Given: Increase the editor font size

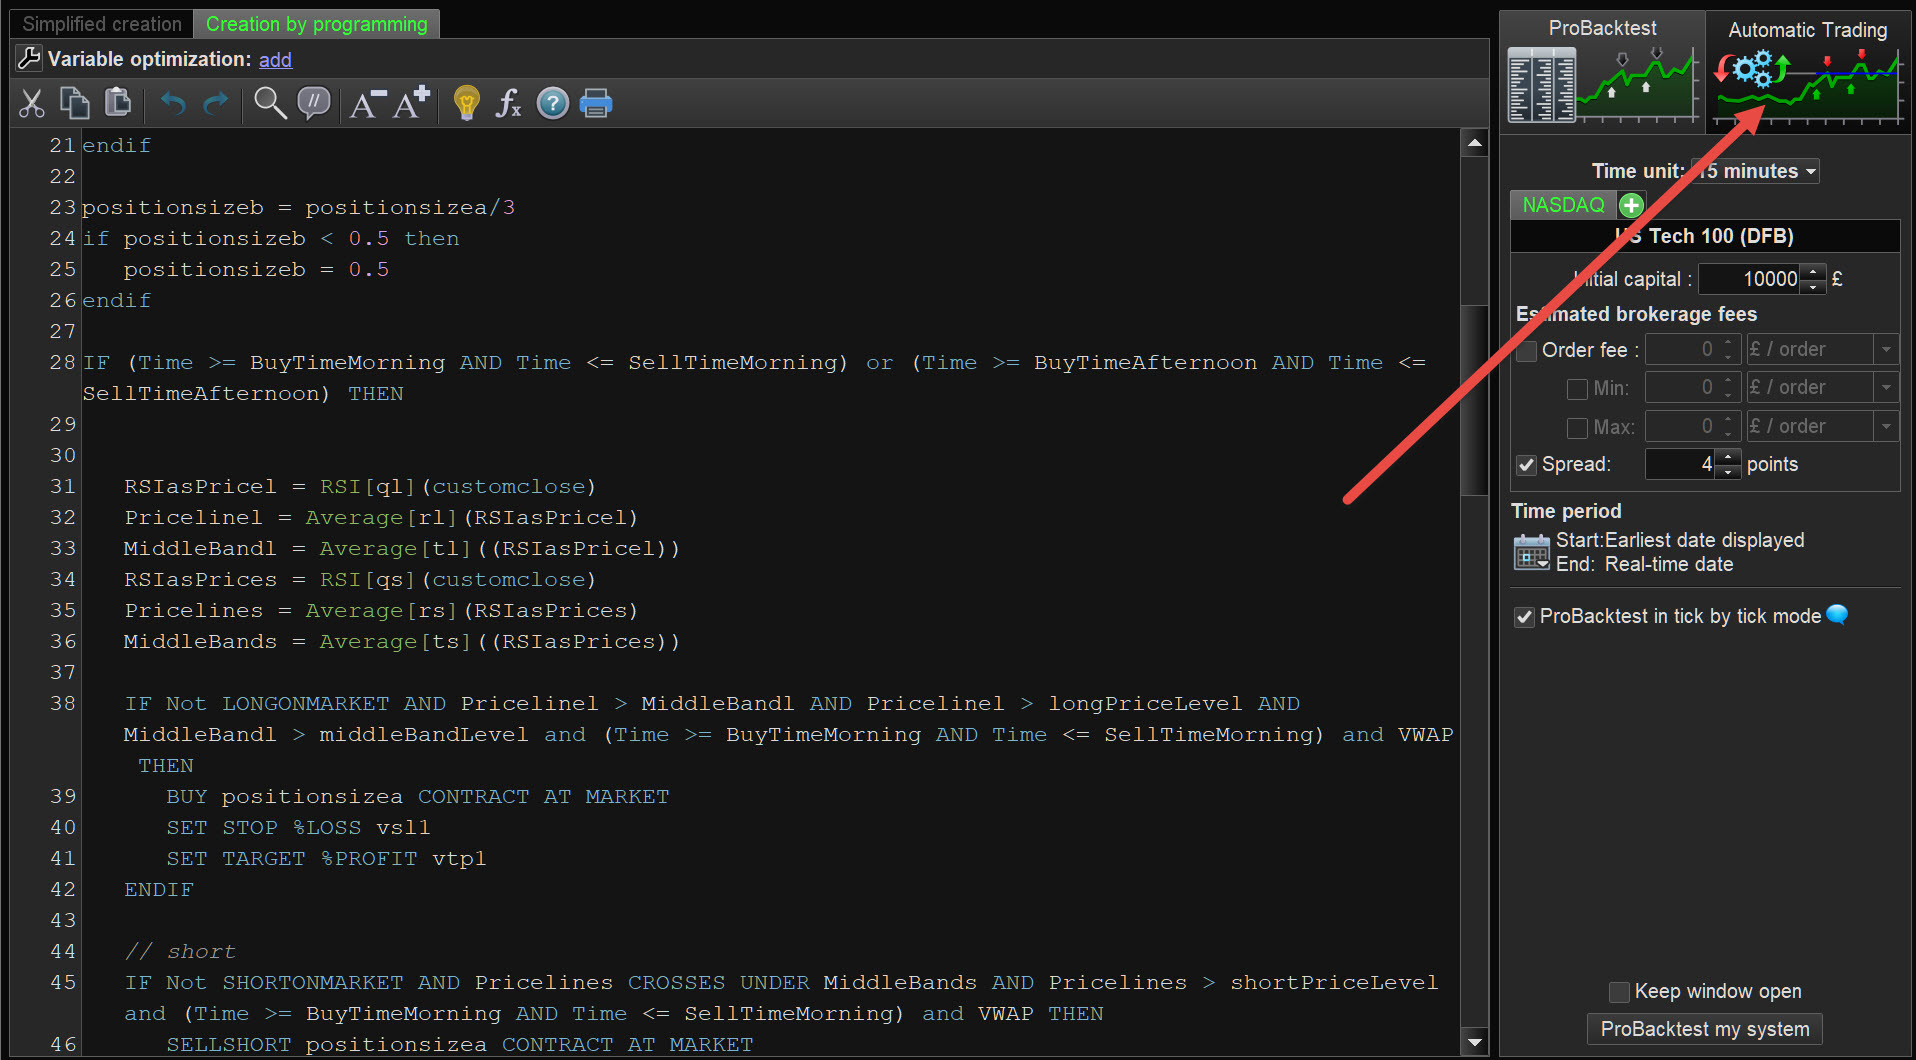Looking at the screenshot, I should 411,102.
